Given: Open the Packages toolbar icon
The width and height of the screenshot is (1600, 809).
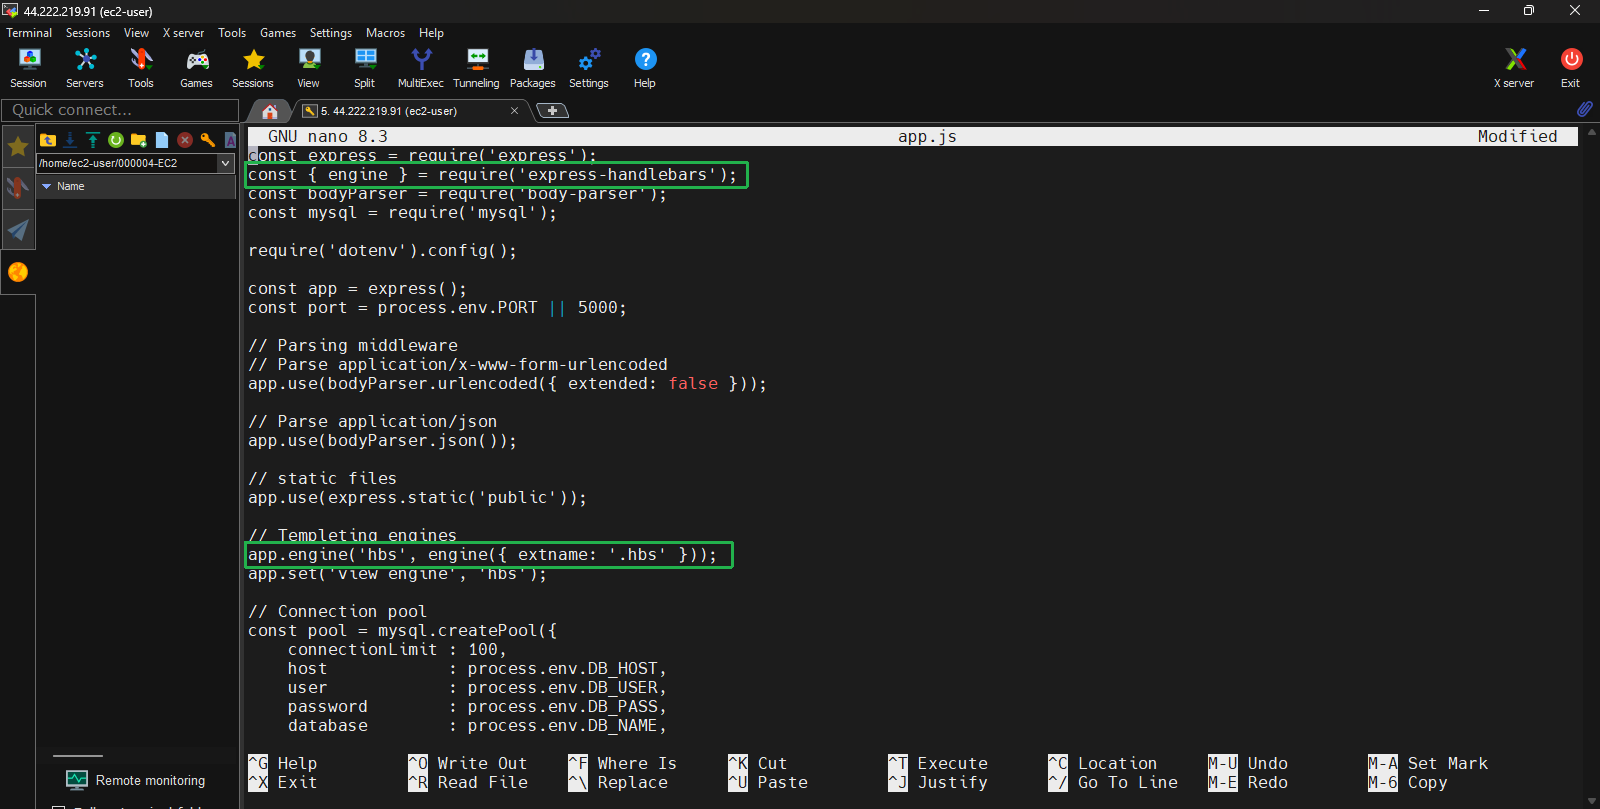Looking at the screenshot, I should 533,68.
